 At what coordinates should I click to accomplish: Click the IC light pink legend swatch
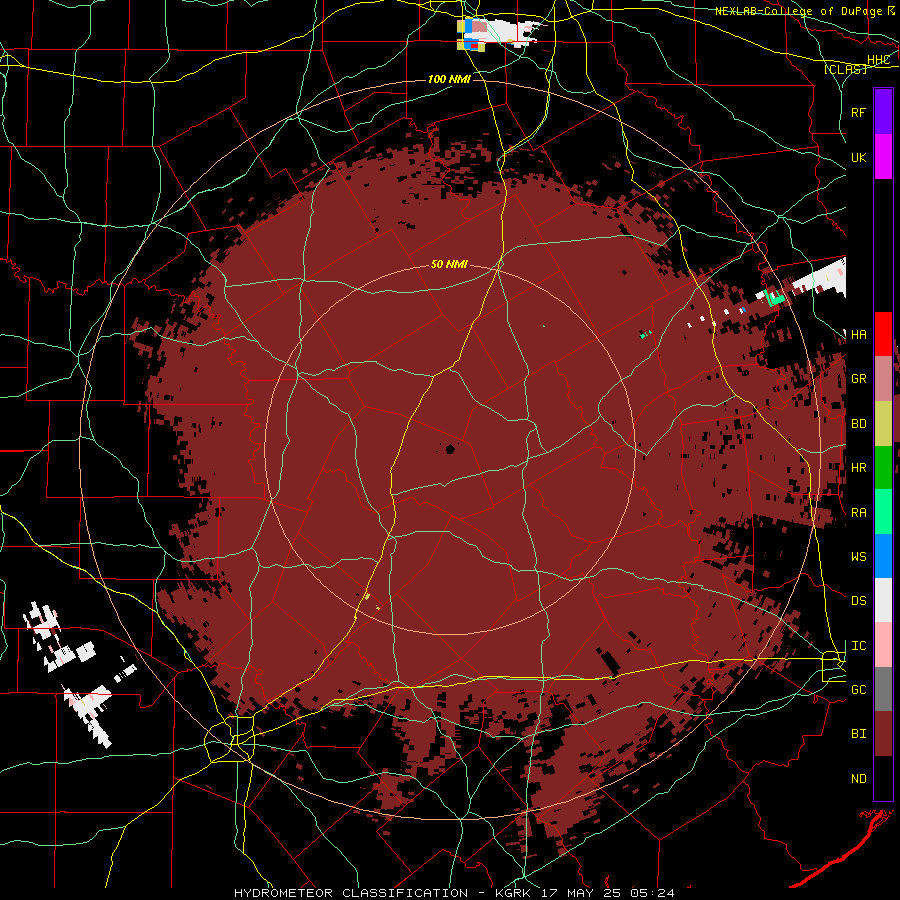click(883, 645)
